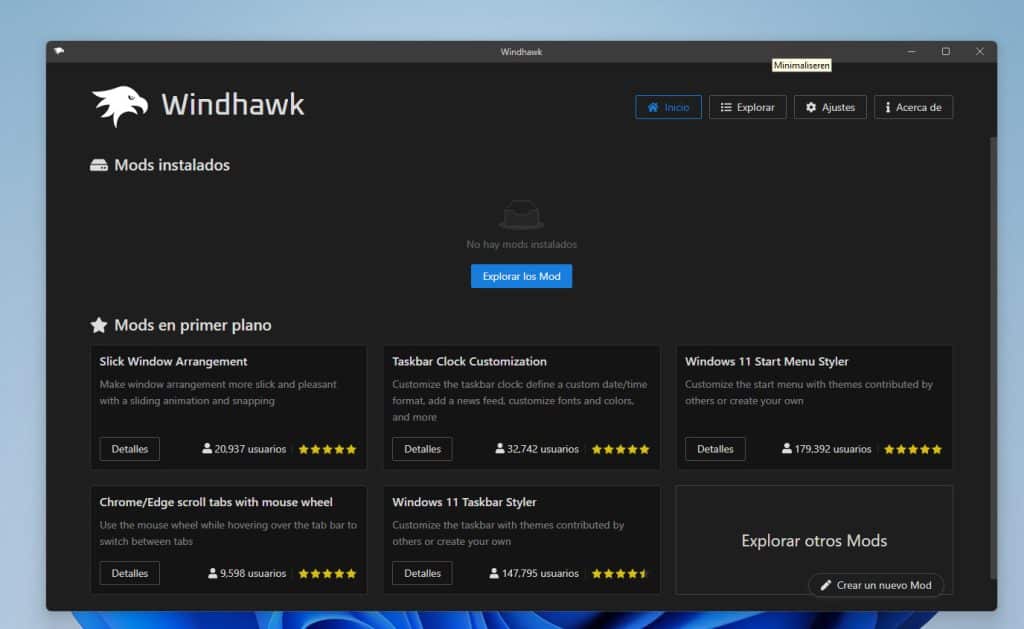Screen dimensions: 1024x629
Task: Click the Slick Window Arrangement title
Action: 173,361
